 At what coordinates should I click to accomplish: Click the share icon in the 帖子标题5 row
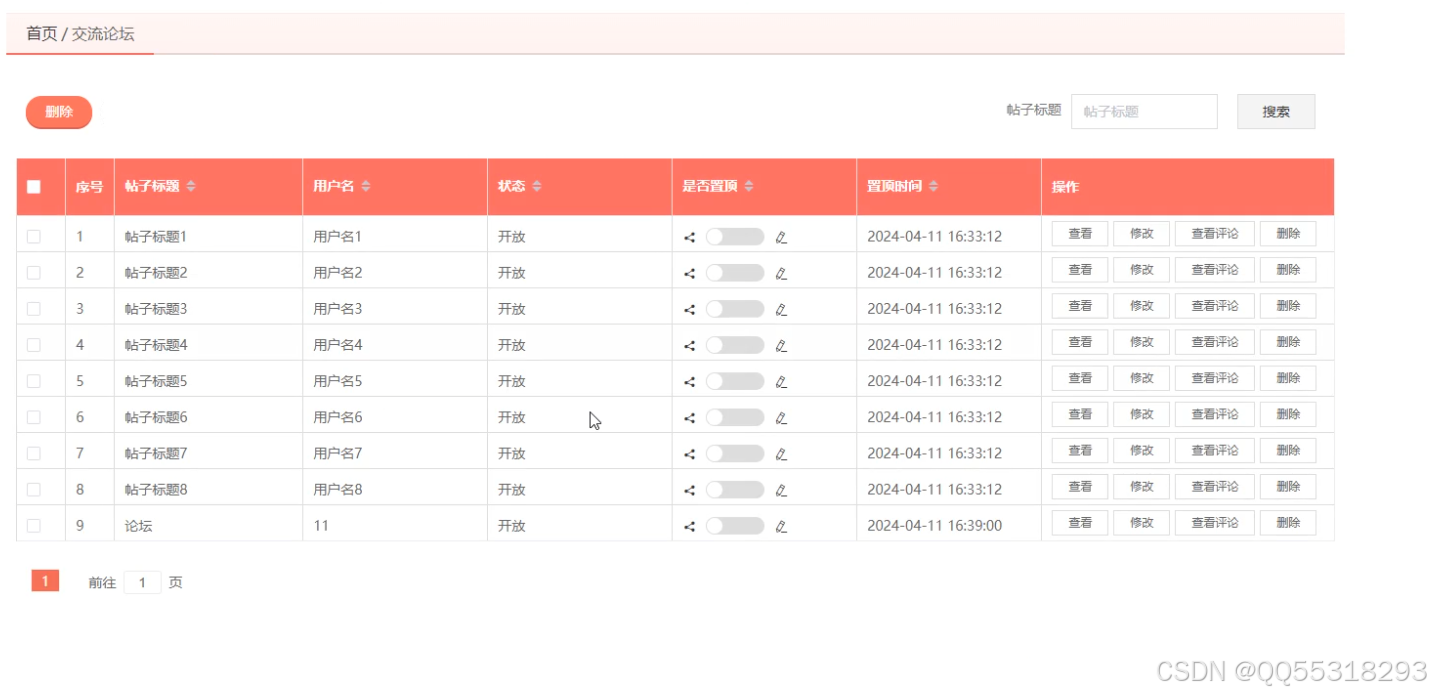click(x=689, y=381)
